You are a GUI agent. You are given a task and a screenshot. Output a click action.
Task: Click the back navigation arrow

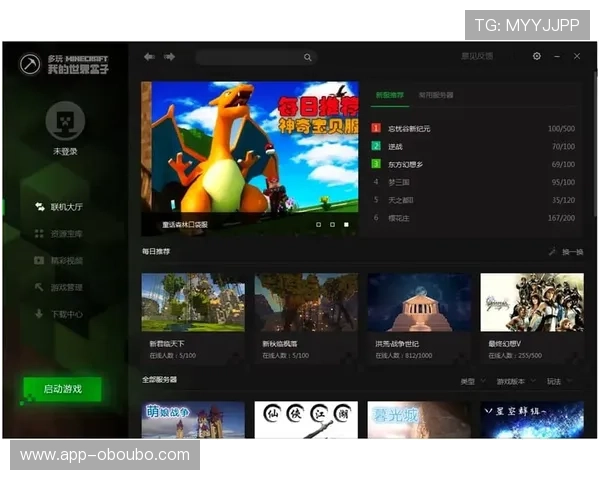point(149,57)
